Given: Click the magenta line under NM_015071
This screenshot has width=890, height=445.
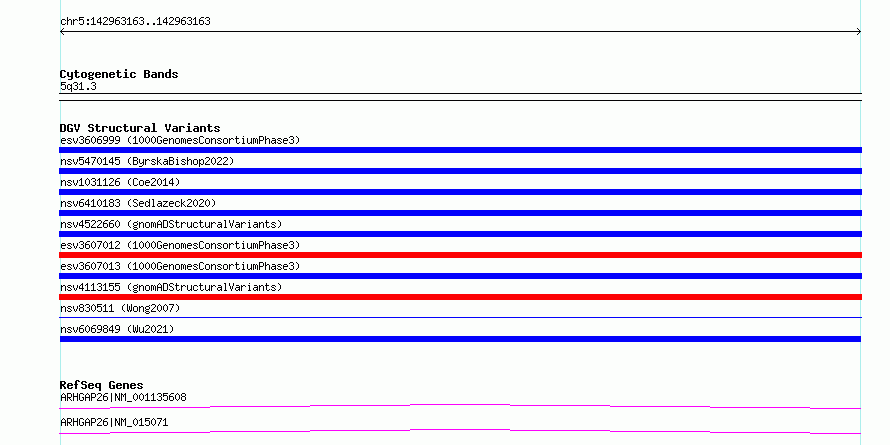Looking at the screenshot, I should click(460, 431).
